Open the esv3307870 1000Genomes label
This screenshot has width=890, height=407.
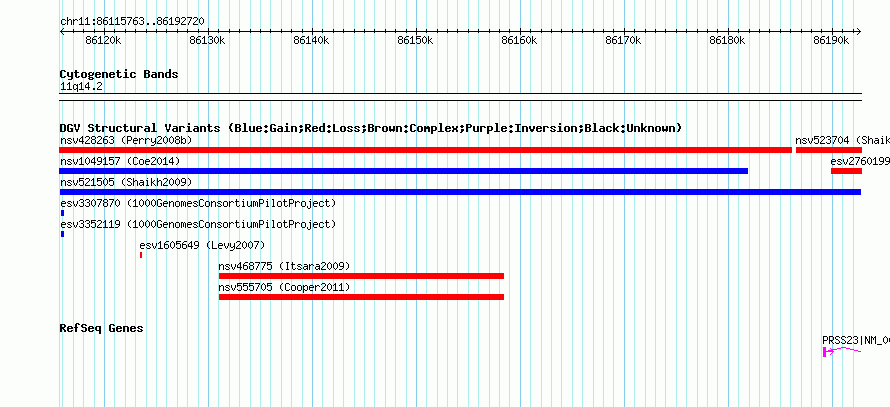click(x=198, y=203)
